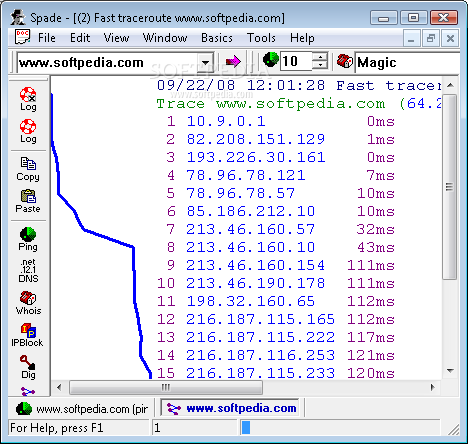Click hop 8 address 213.46.160.10

coord(251,247)
